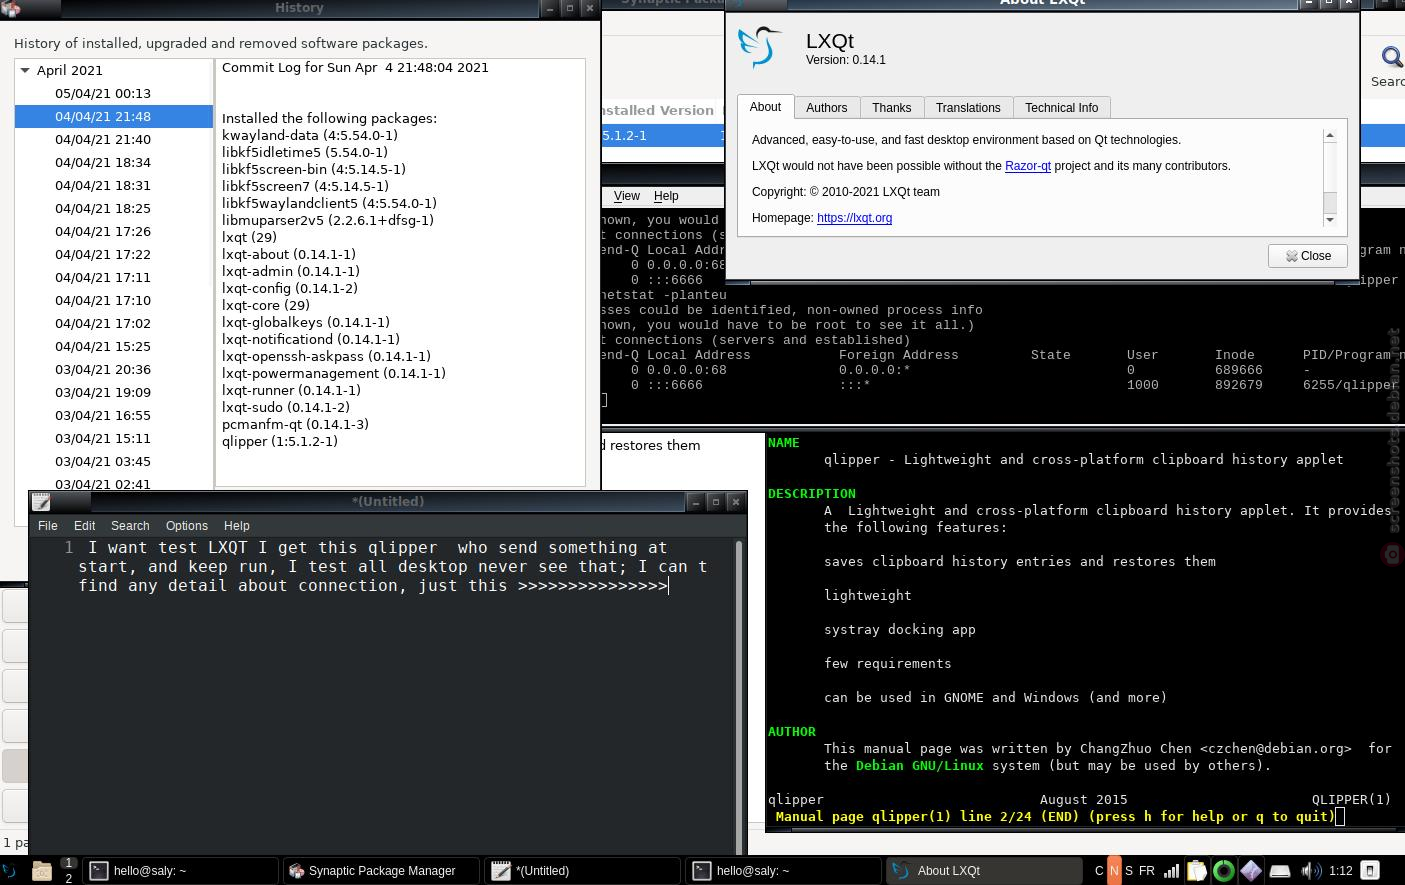Click the purple diamond tray icon
The width and height of the screenshot is (1405, 885).
coord(1251,871)
